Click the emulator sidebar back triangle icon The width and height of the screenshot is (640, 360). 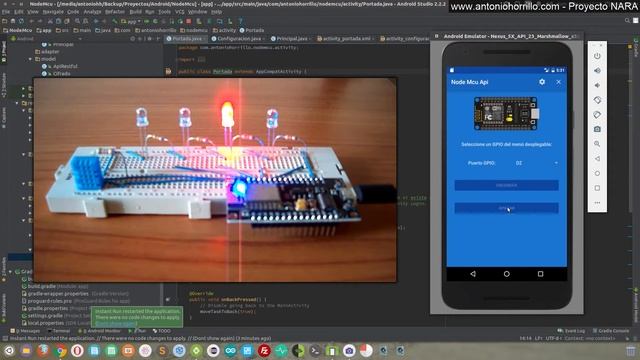click(x=597, y=158)
